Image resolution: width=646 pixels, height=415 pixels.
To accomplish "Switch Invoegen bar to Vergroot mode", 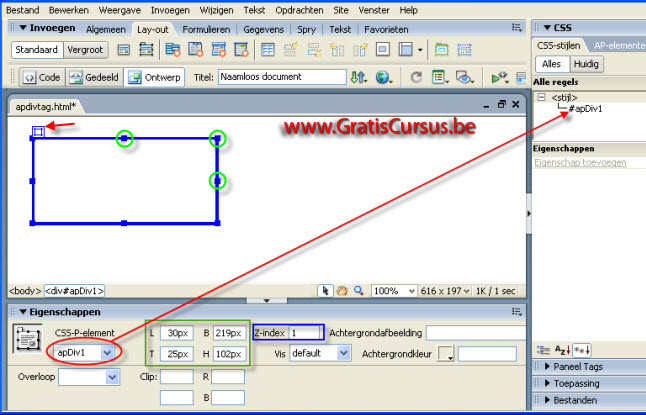I will point(85,50).
